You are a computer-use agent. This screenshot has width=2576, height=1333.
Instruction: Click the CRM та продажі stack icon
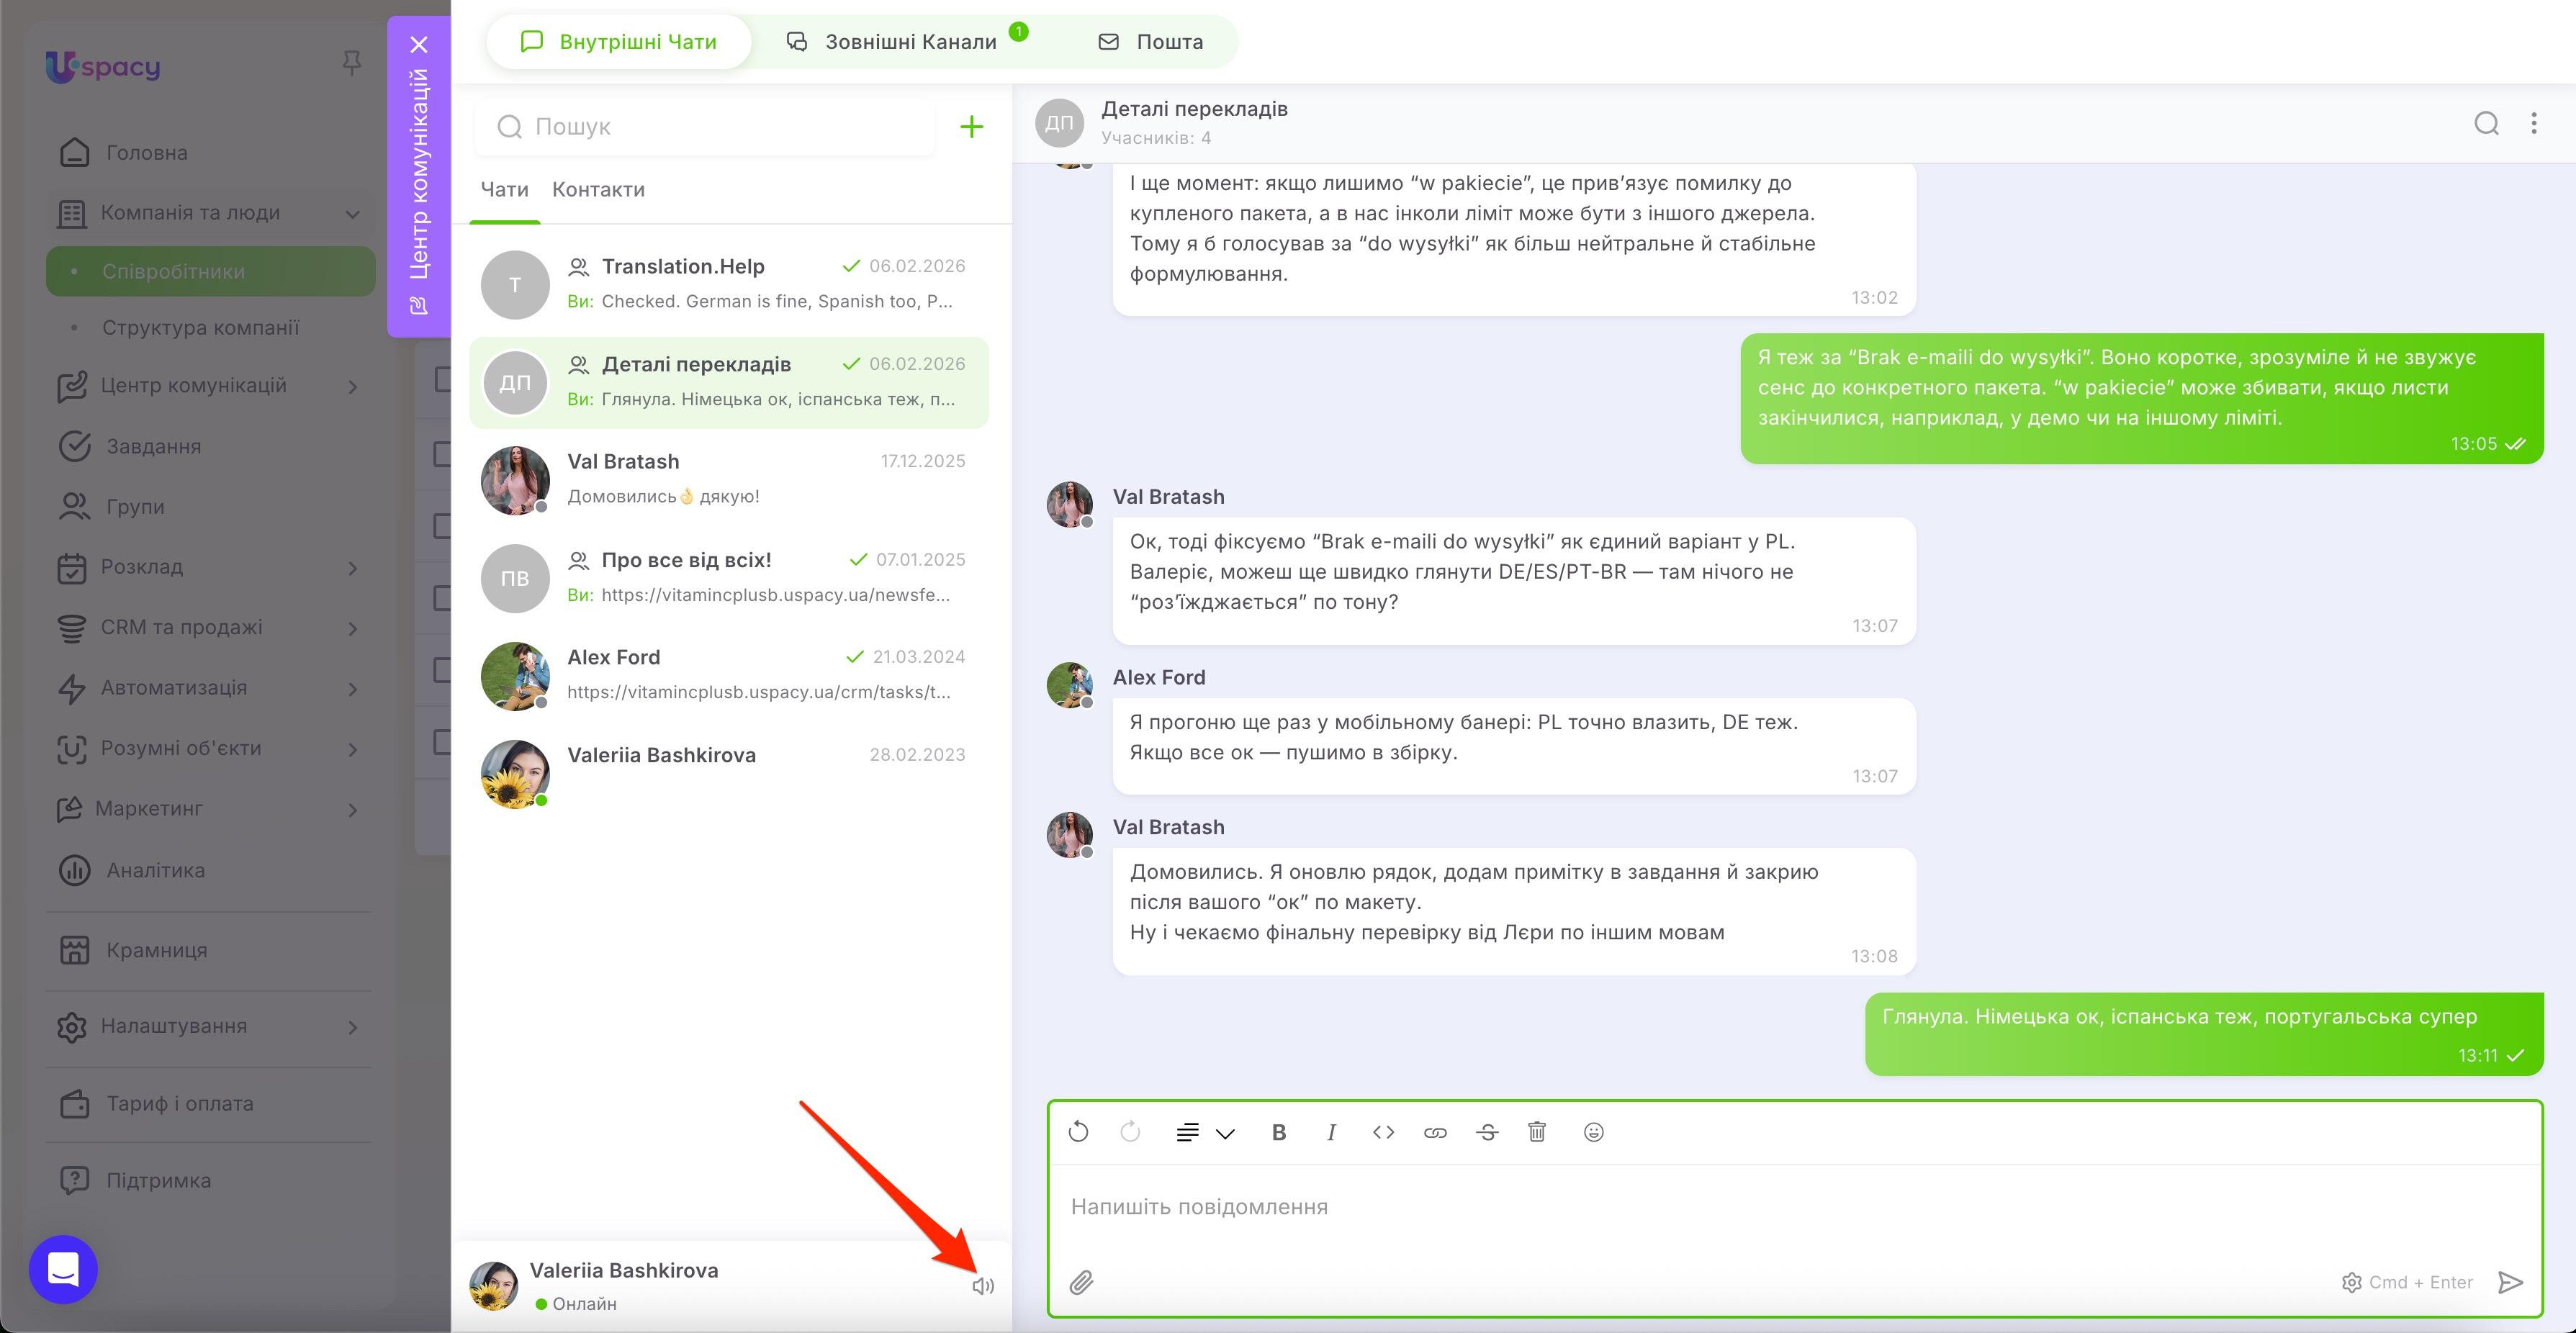[72, 628]
